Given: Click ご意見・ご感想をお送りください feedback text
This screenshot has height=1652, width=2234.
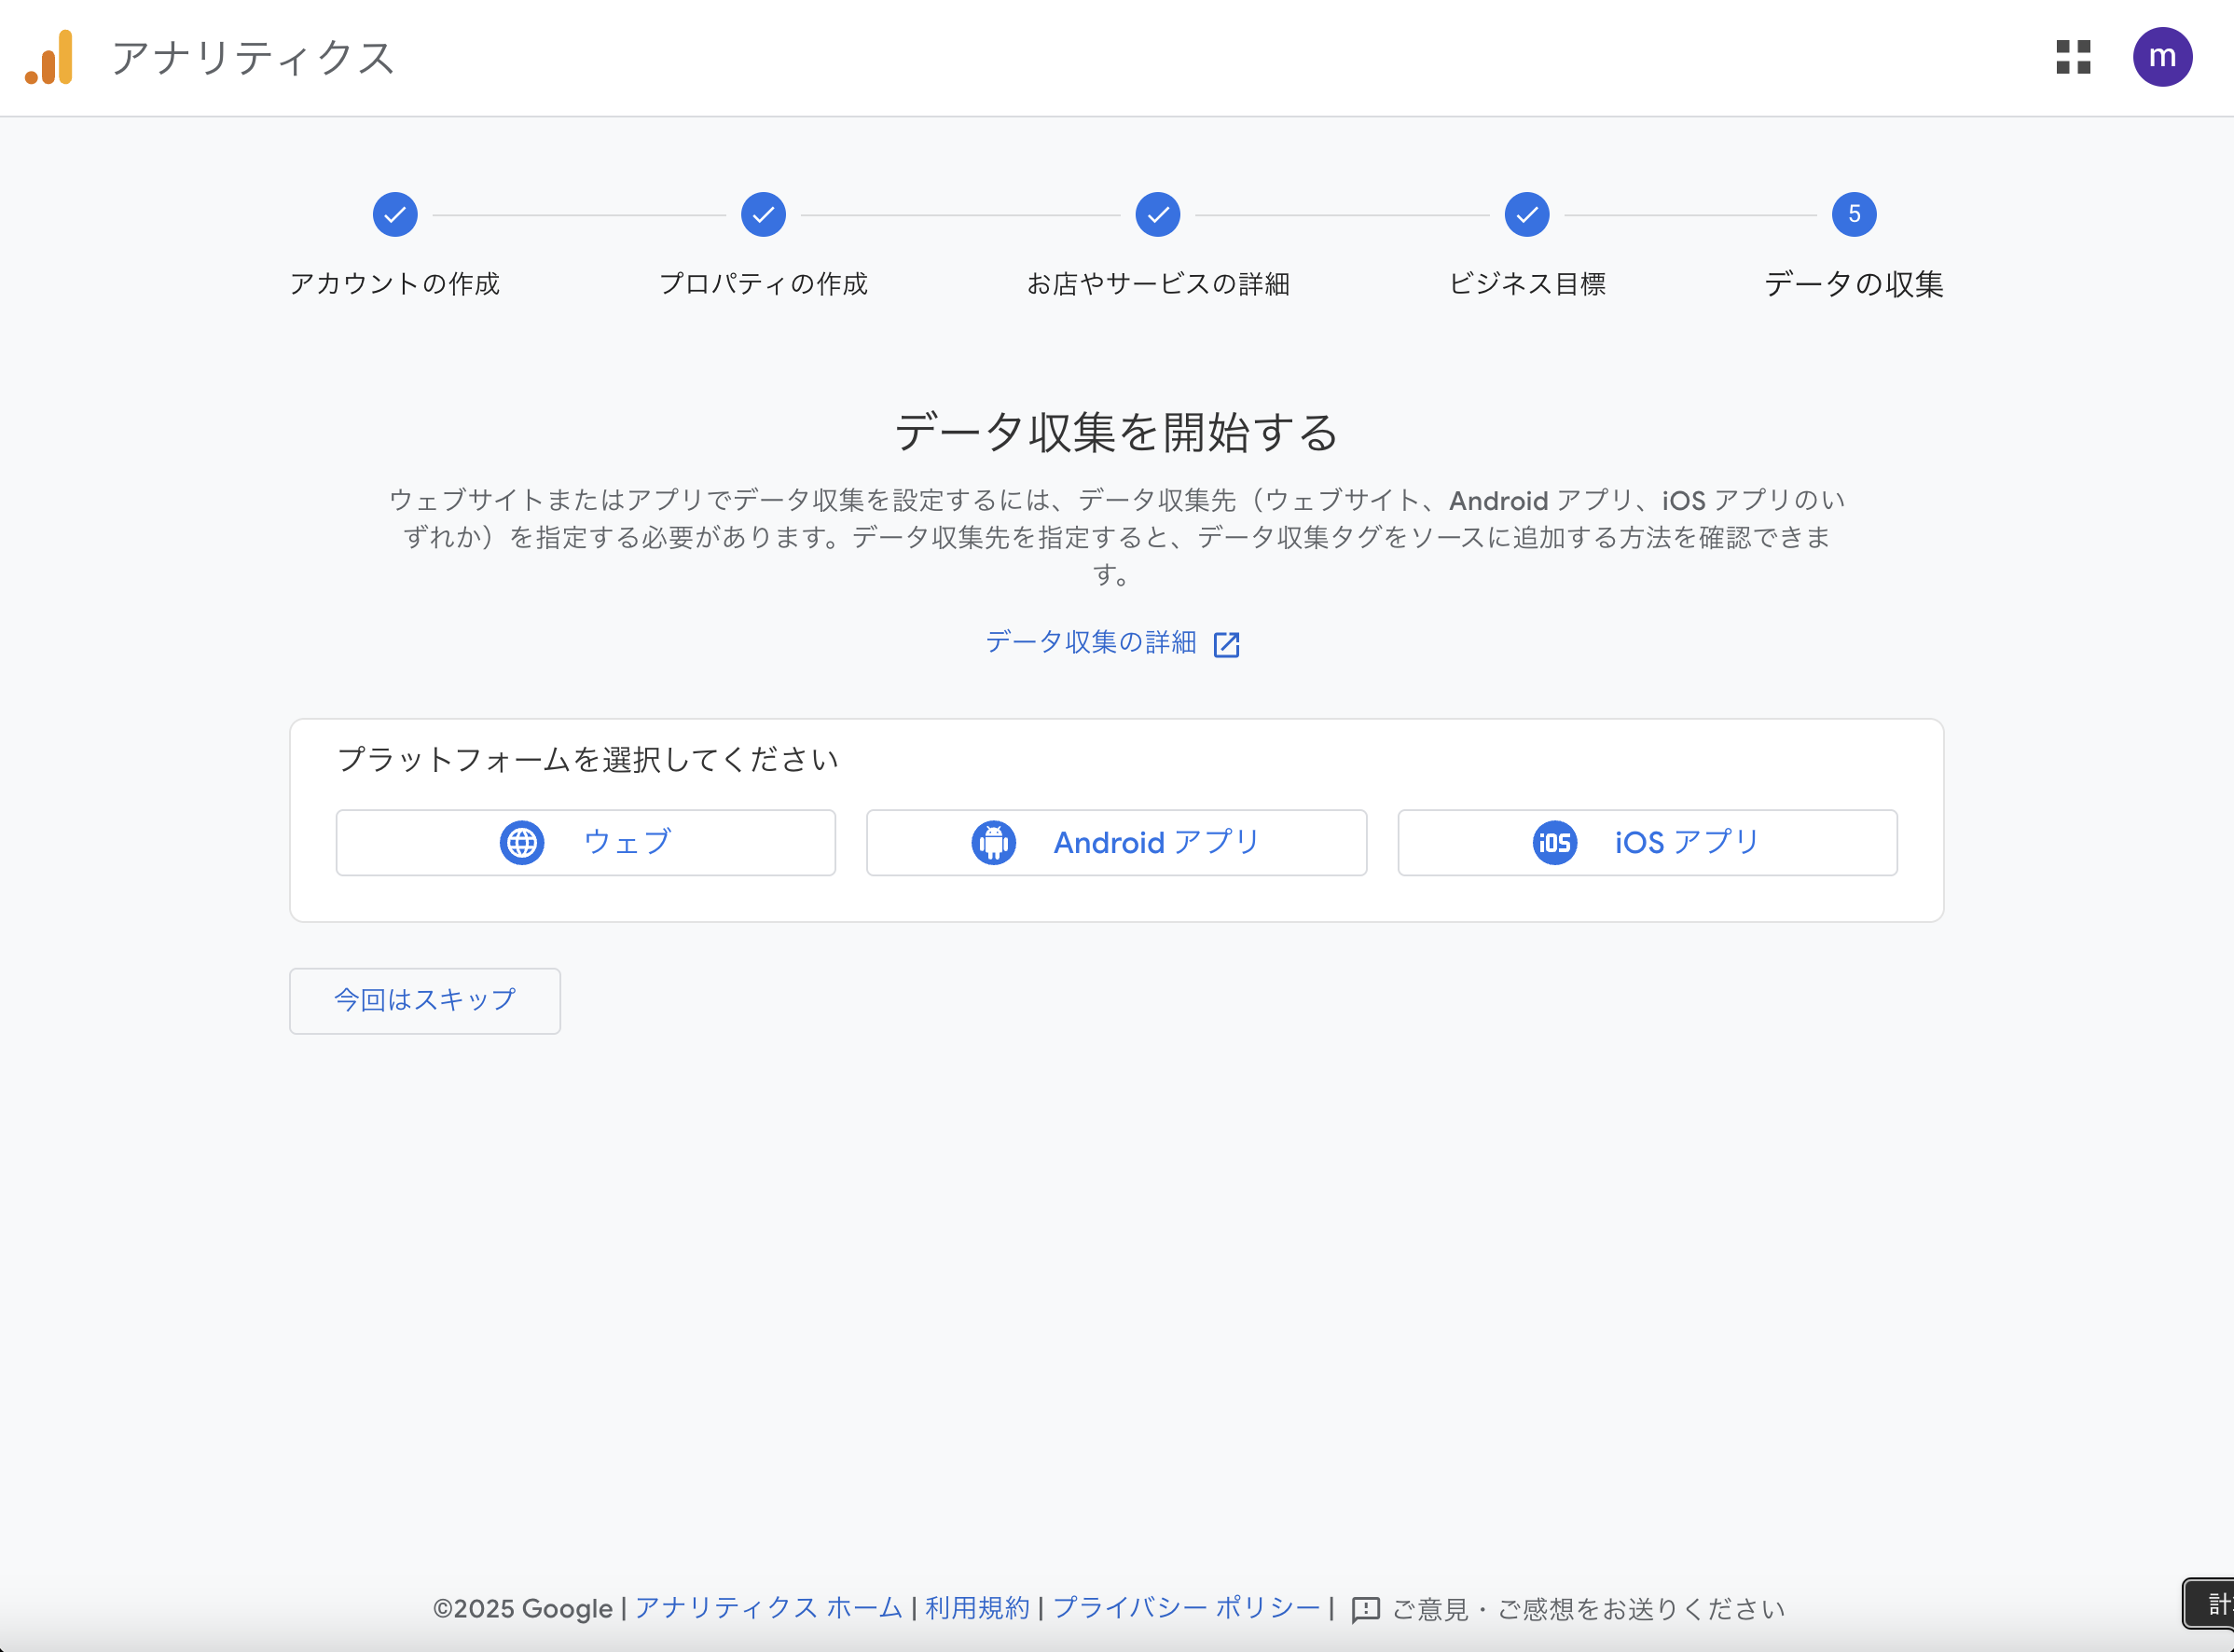Looking at the screenshot, I should [x=1588, y=1609].
